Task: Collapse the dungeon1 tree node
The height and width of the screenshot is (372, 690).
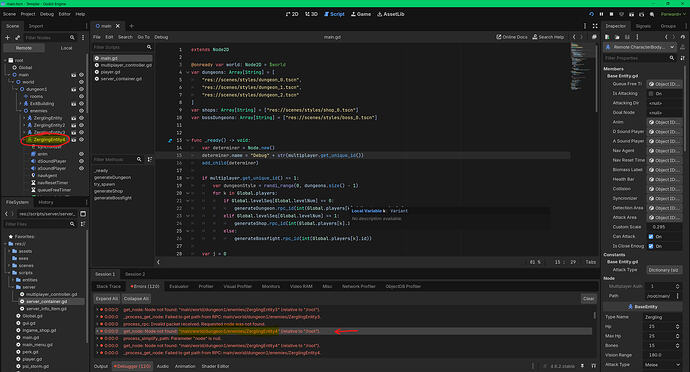Action: point(17,89)
